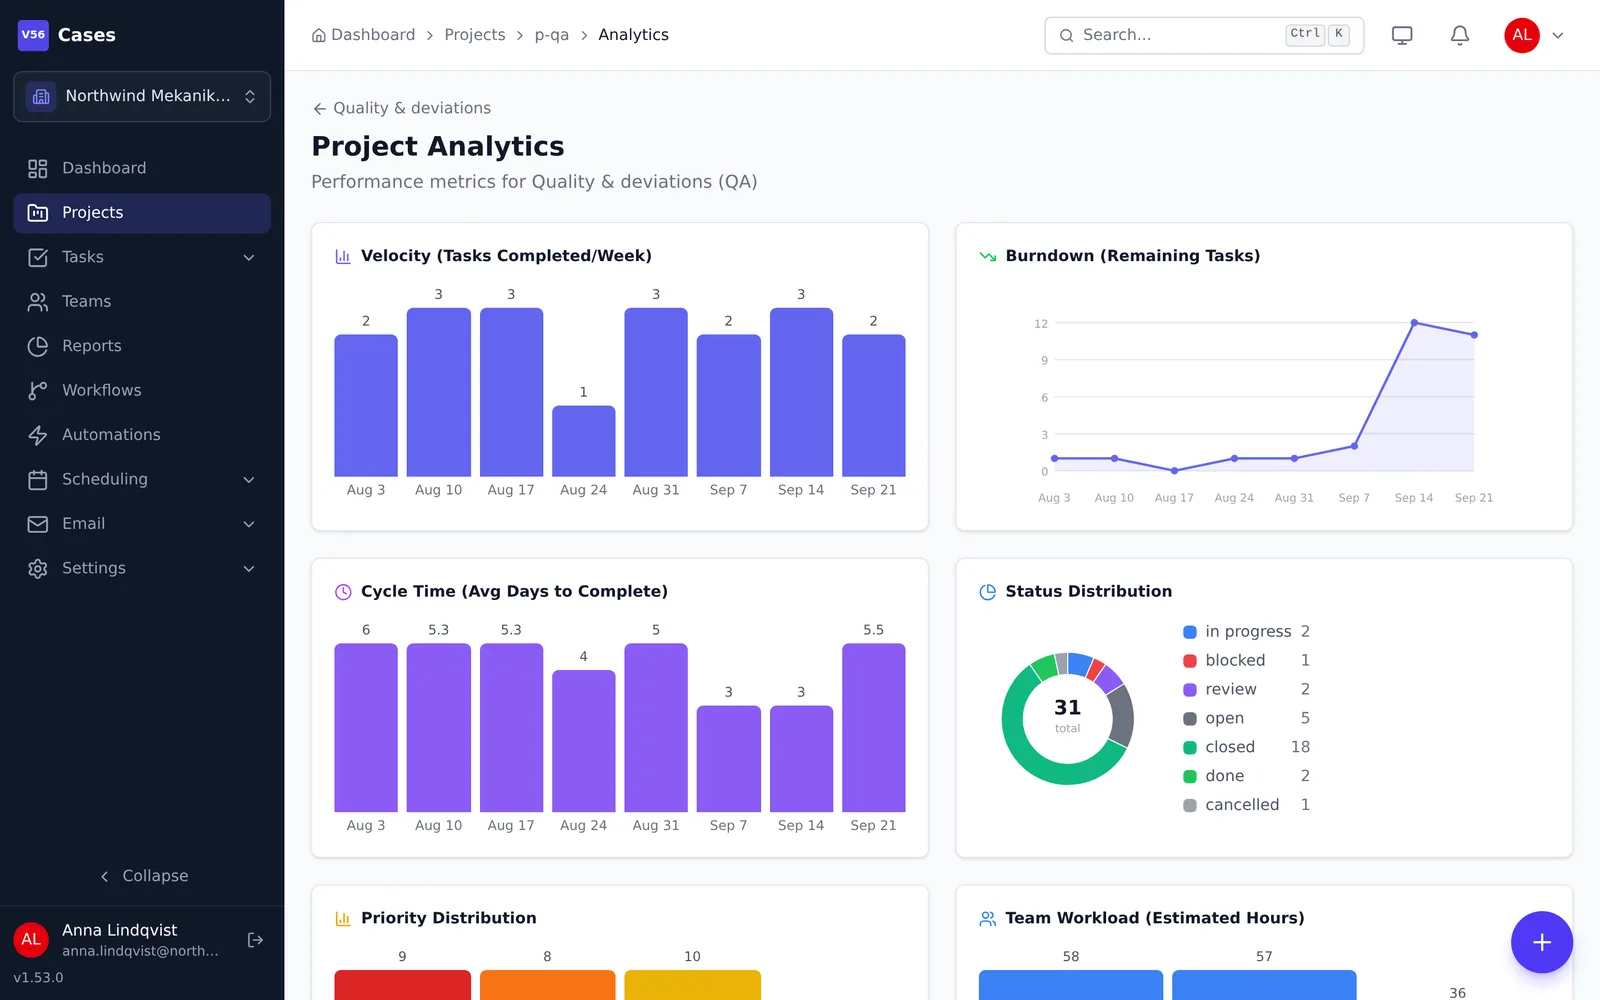
Task: Click the donut chart 31 total center
Action: pyautogui.click(x=1068, y=716)
